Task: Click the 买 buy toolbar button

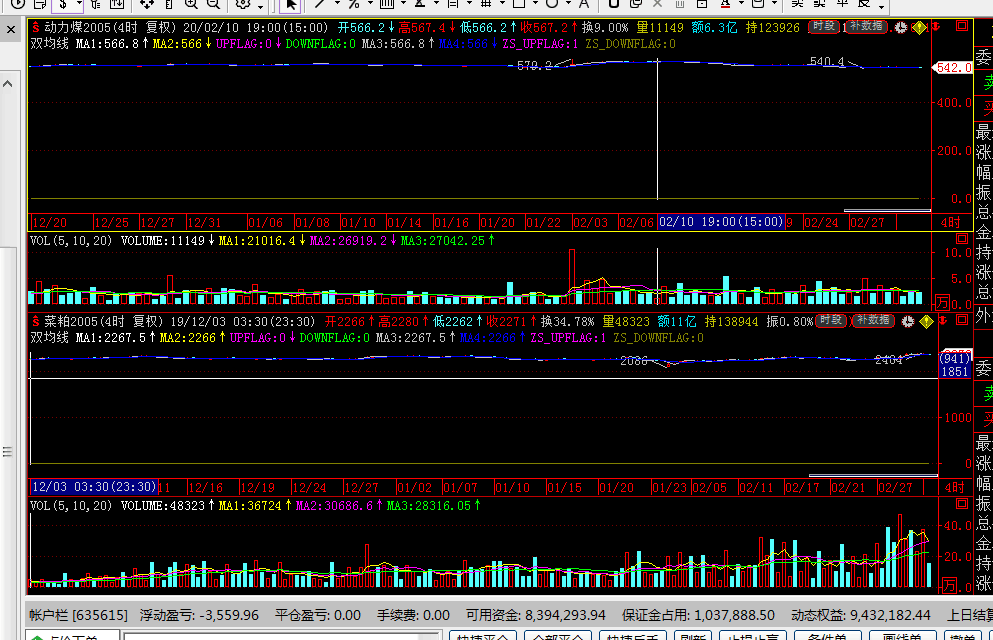Action: [x=797, y=3]
